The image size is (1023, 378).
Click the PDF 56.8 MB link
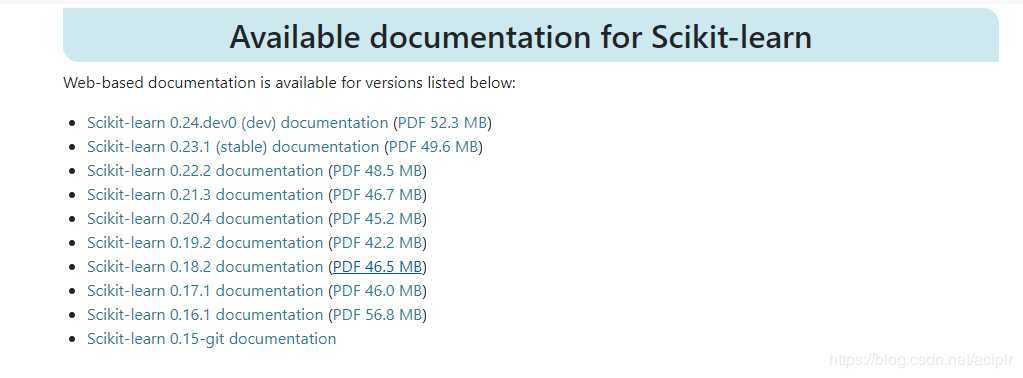pyautogui.click(x=378, y=315)
